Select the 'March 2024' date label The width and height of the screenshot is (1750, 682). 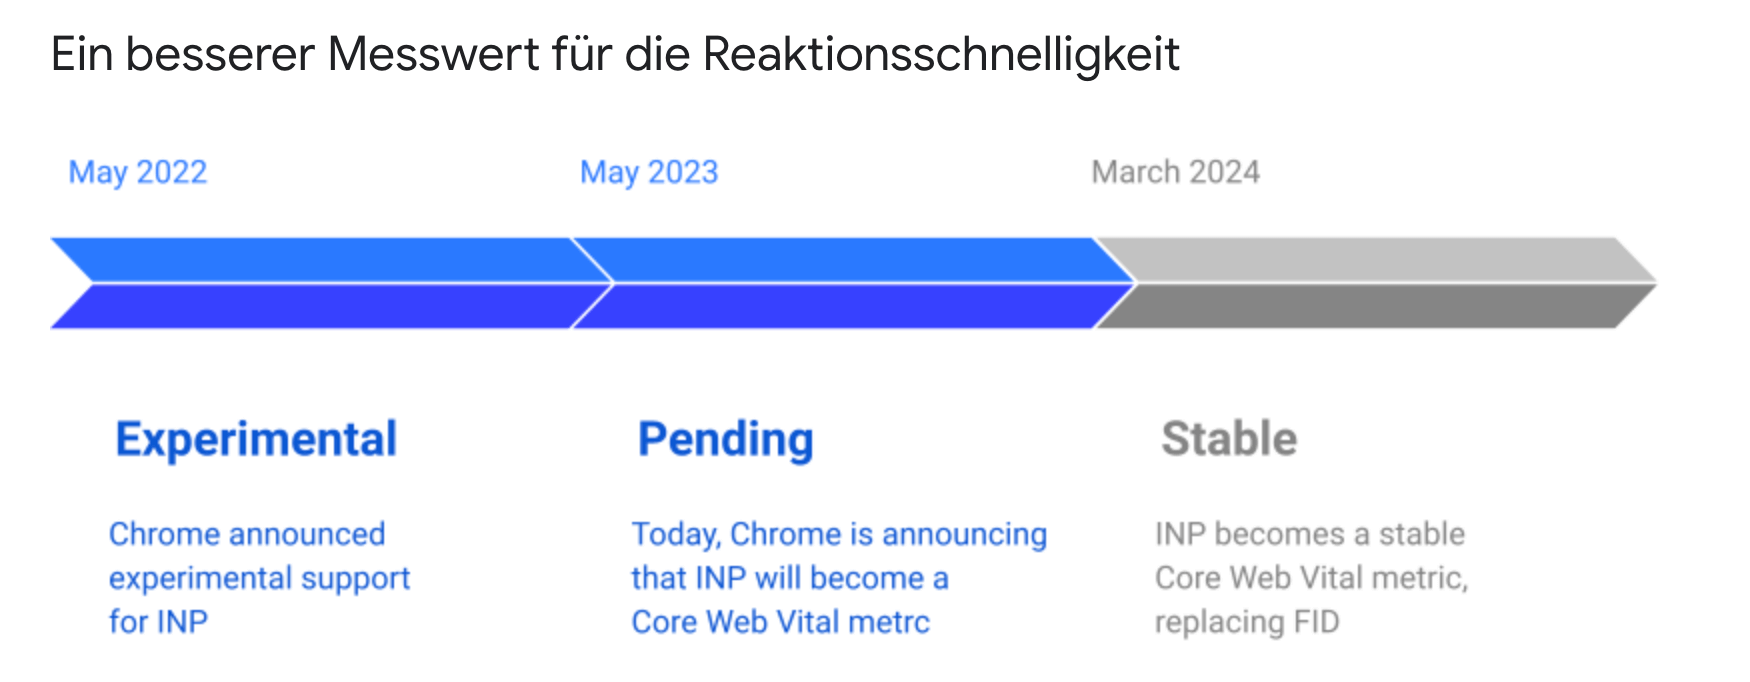pos(1175,172)
